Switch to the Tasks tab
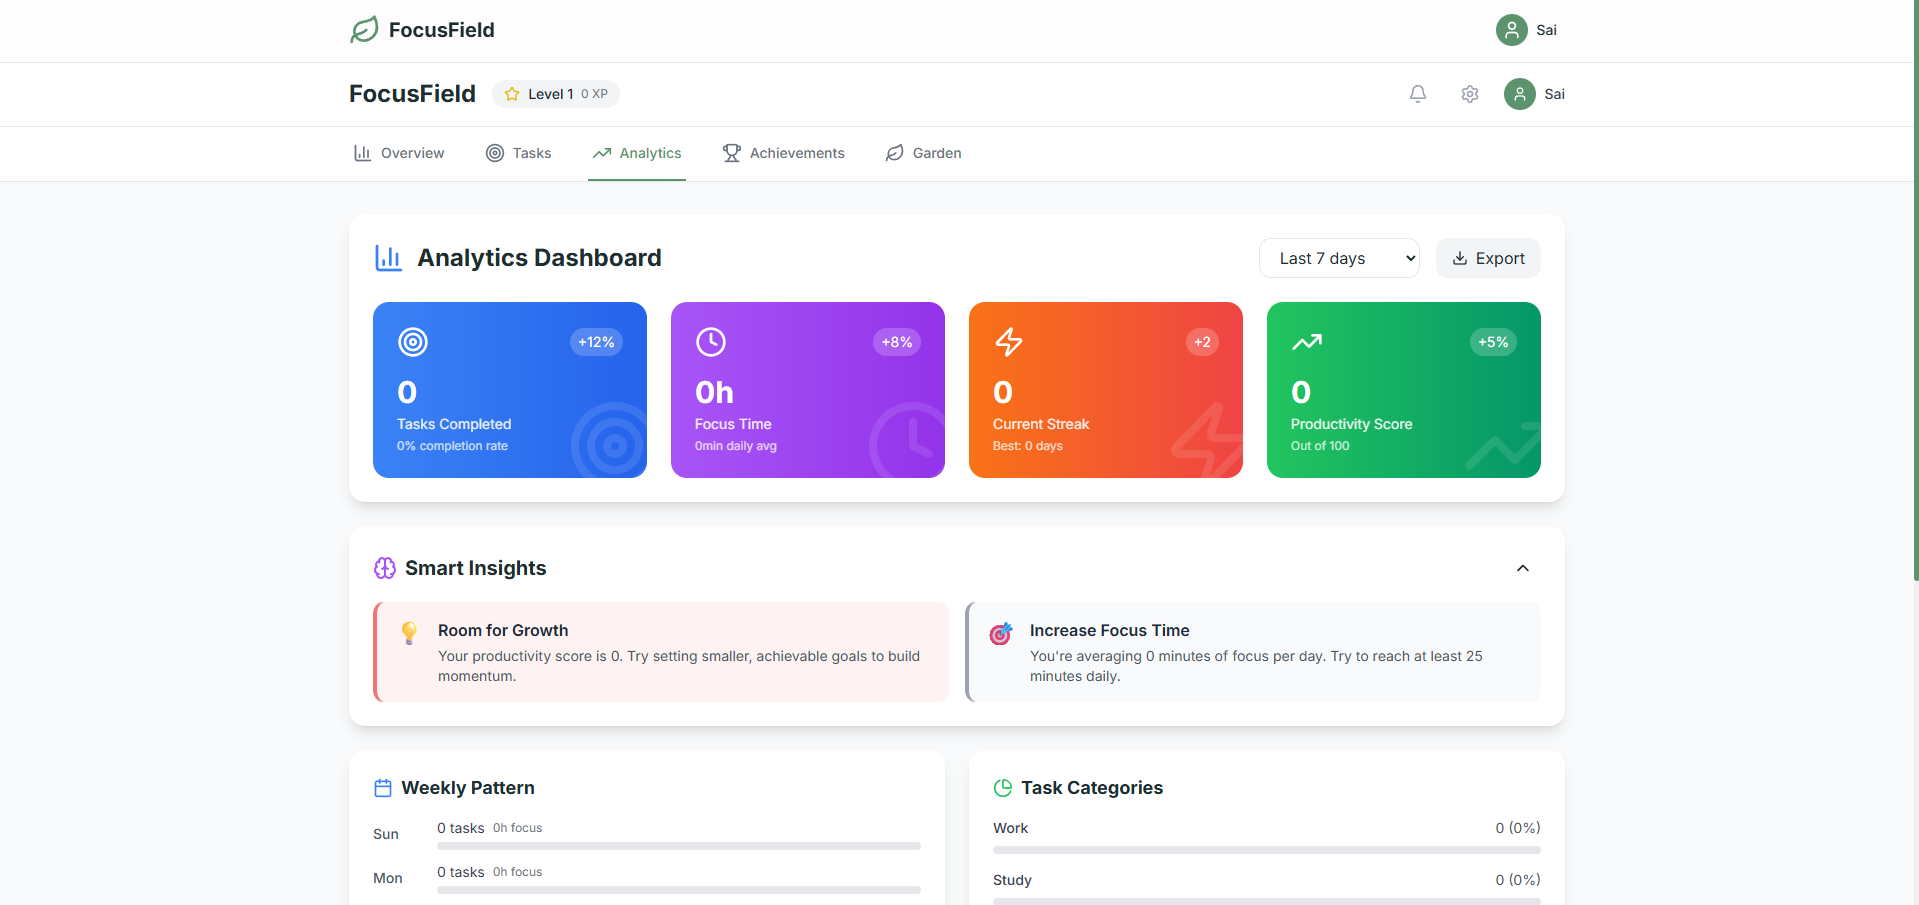The width and height of the screenshot is (1919, 905). [519, 153]
